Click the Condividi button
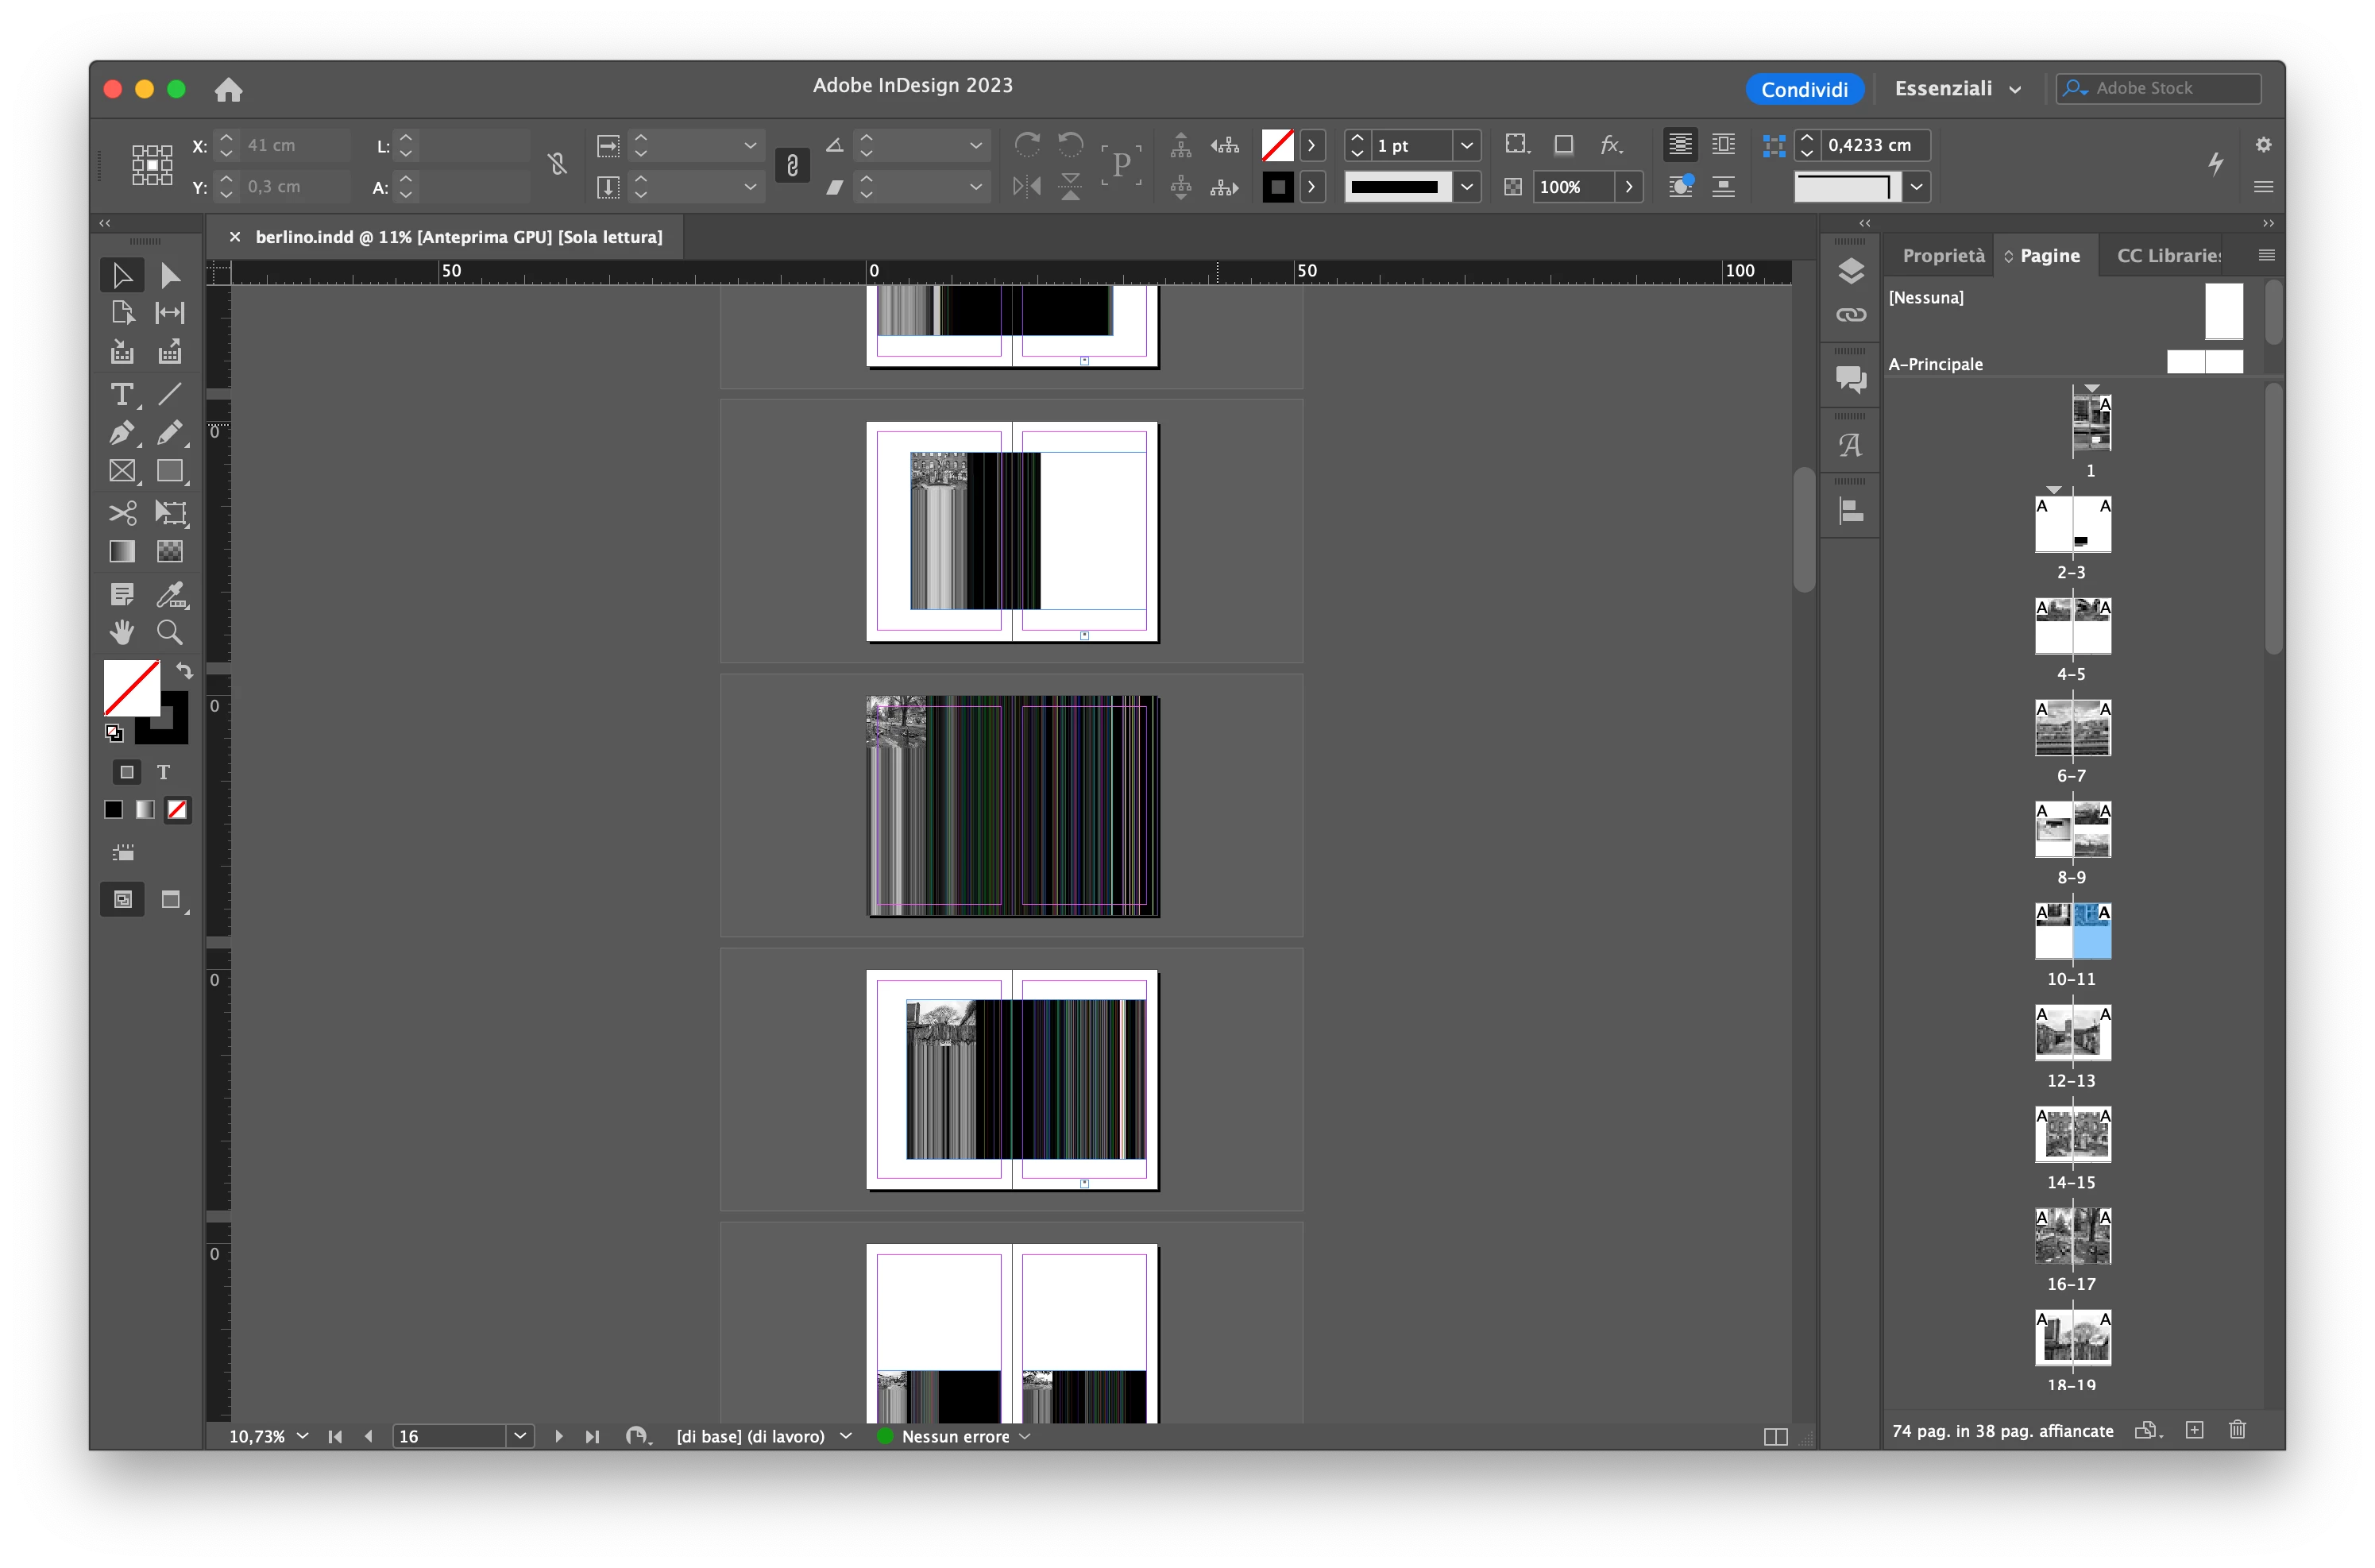Screen dimensions: 2375x1568 (x=1803, y=89)
